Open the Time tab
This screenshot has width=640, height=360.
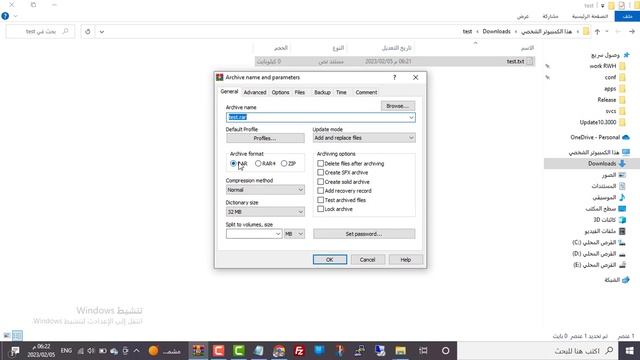point(341,92)
